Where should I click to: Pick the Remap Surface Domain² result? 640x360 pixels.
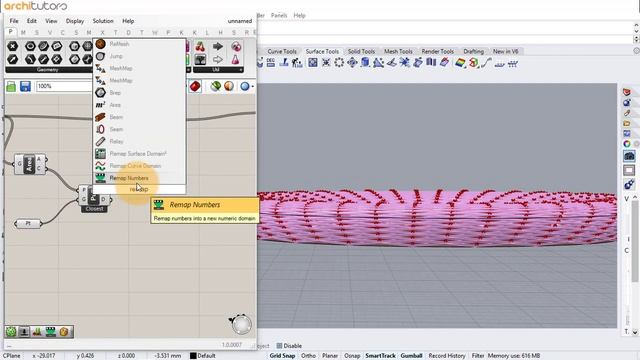click(139, 153)
